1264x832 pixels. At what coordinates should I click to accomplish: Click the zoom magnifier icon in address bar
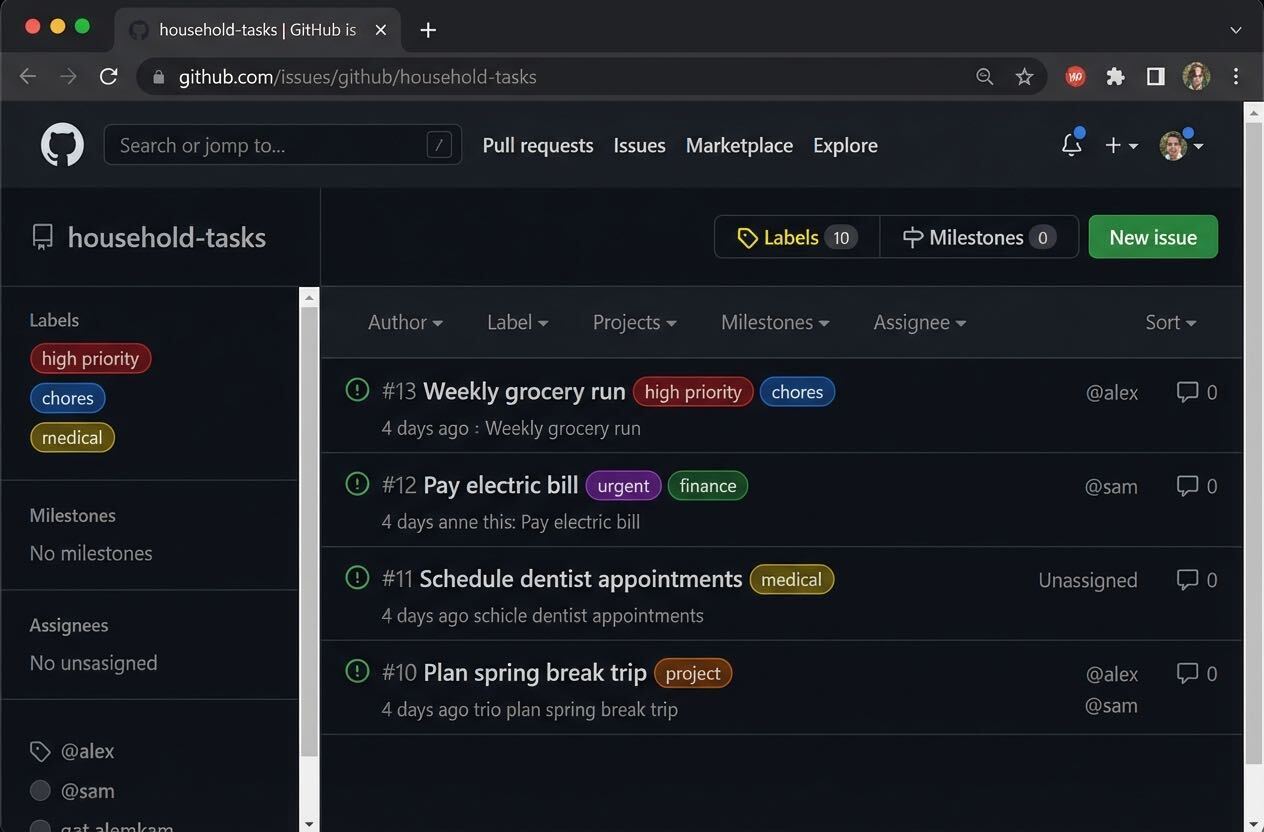coord(985,77)
